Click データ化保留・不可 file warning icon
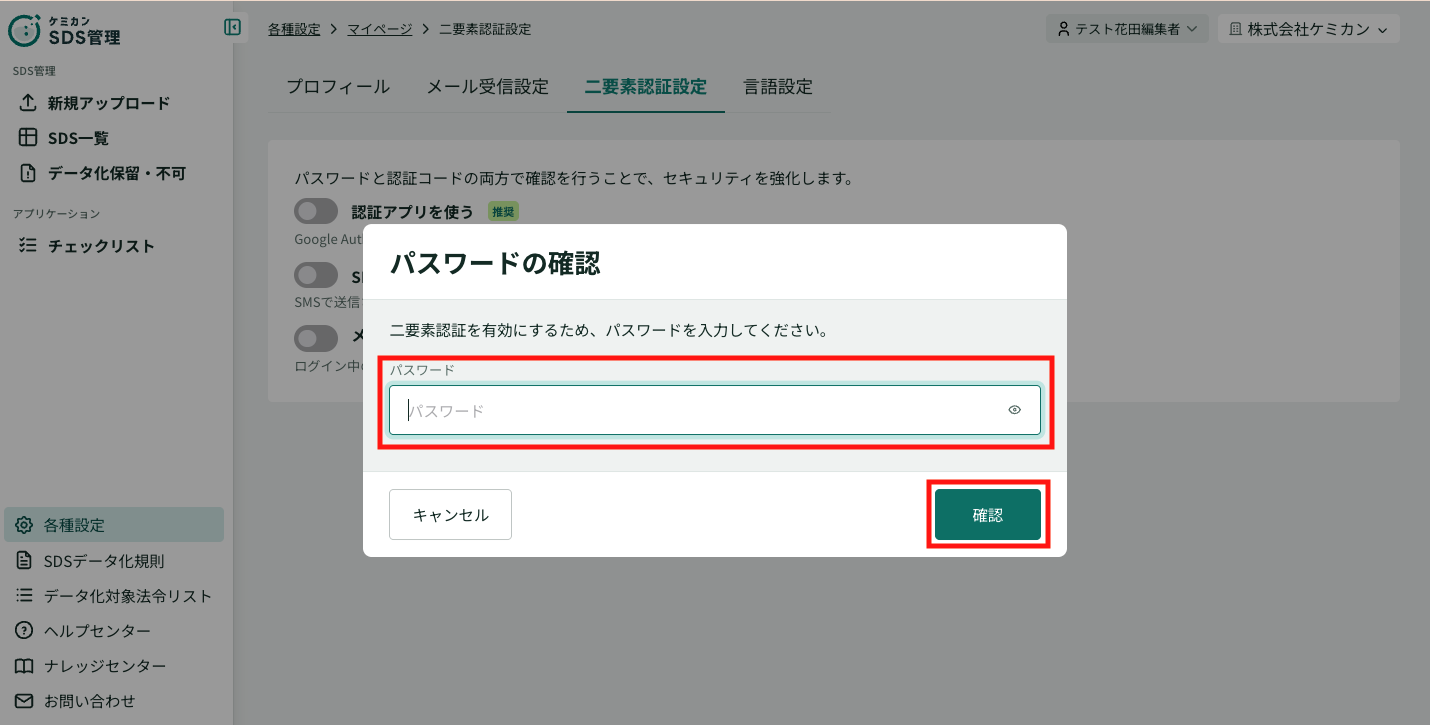 click(x=28, y=173)
